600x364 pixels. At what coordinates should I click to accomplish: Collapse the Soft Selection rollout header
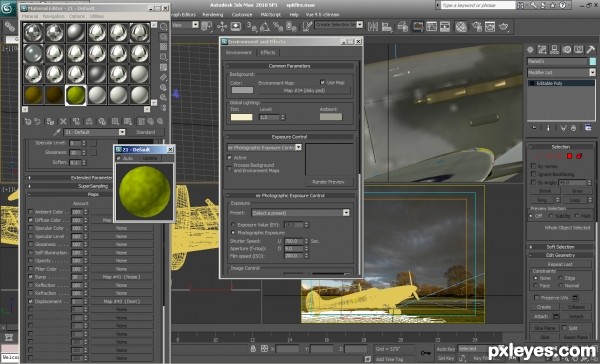click(x=561, y=247)
